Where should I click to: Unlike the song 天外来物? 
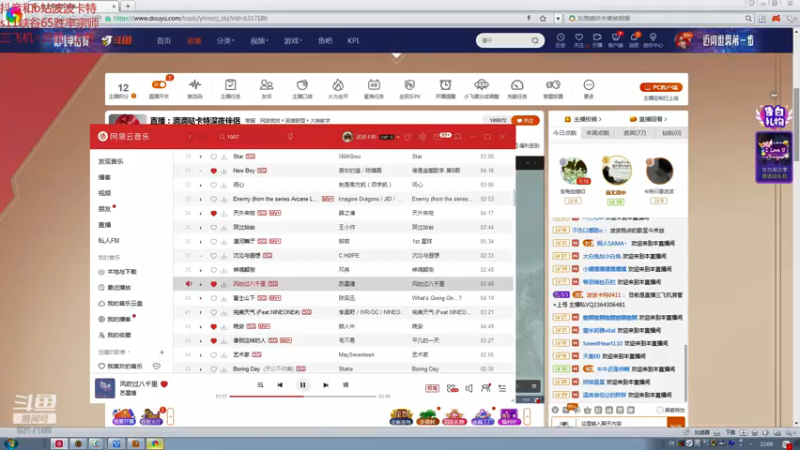click(214, 213)
